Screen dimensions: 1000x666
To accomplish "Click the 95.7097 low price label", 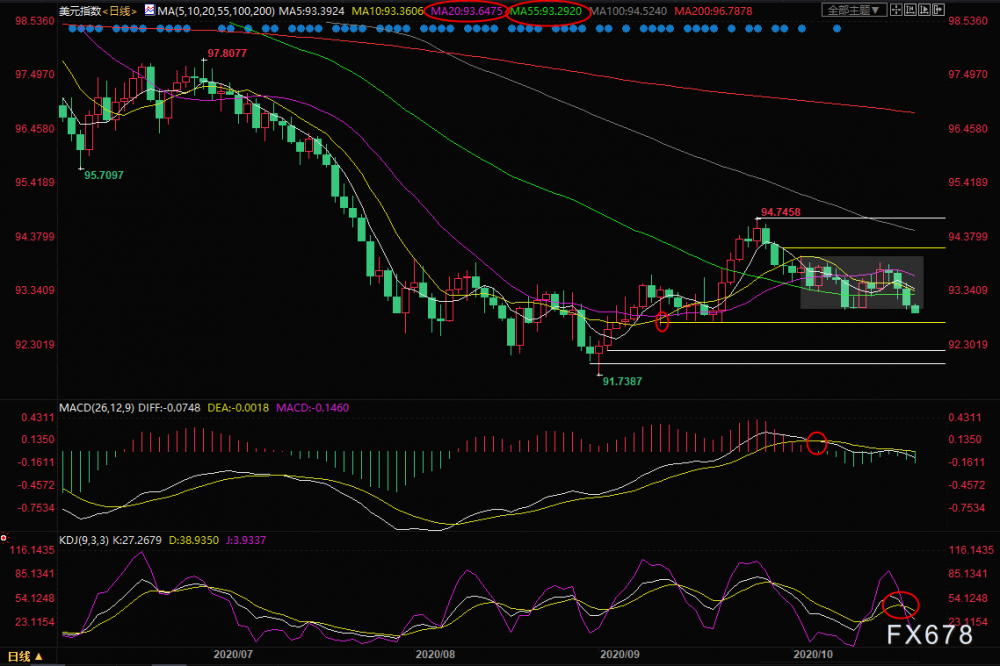I will [104, 175].
